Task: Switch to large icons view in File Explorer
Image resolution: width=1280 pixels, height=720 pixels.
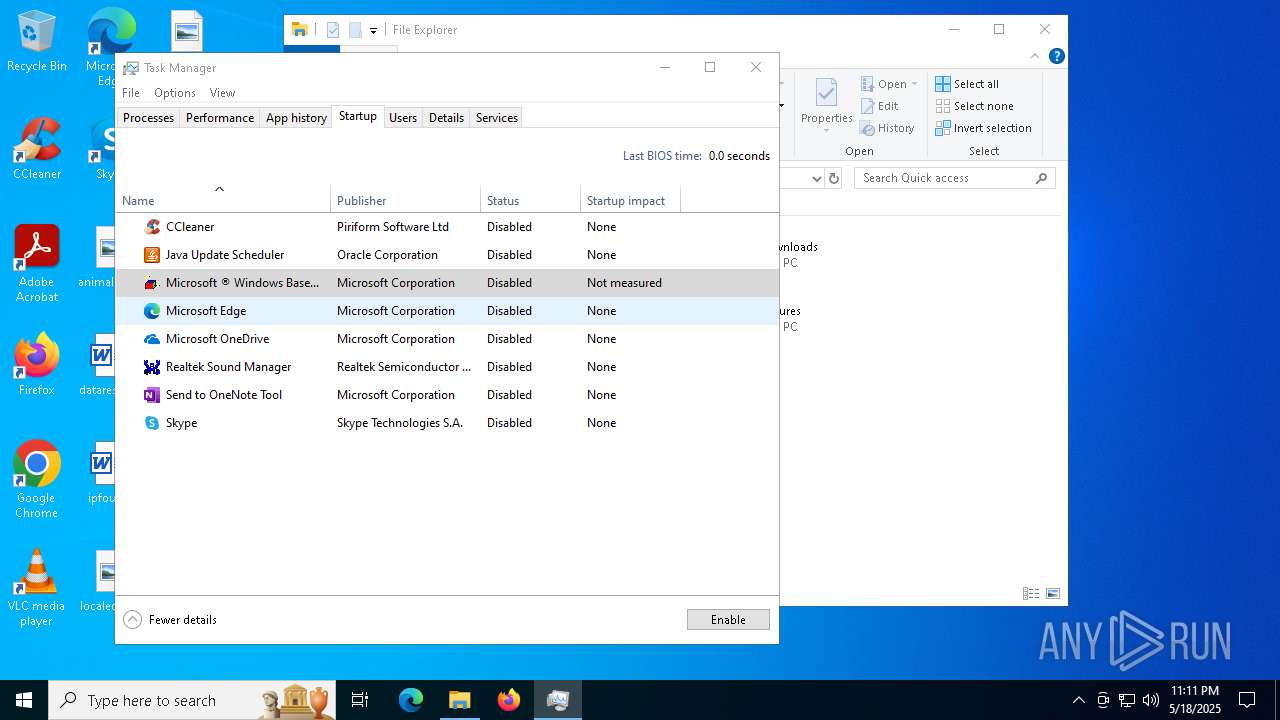Action: tap(1053, 593)
